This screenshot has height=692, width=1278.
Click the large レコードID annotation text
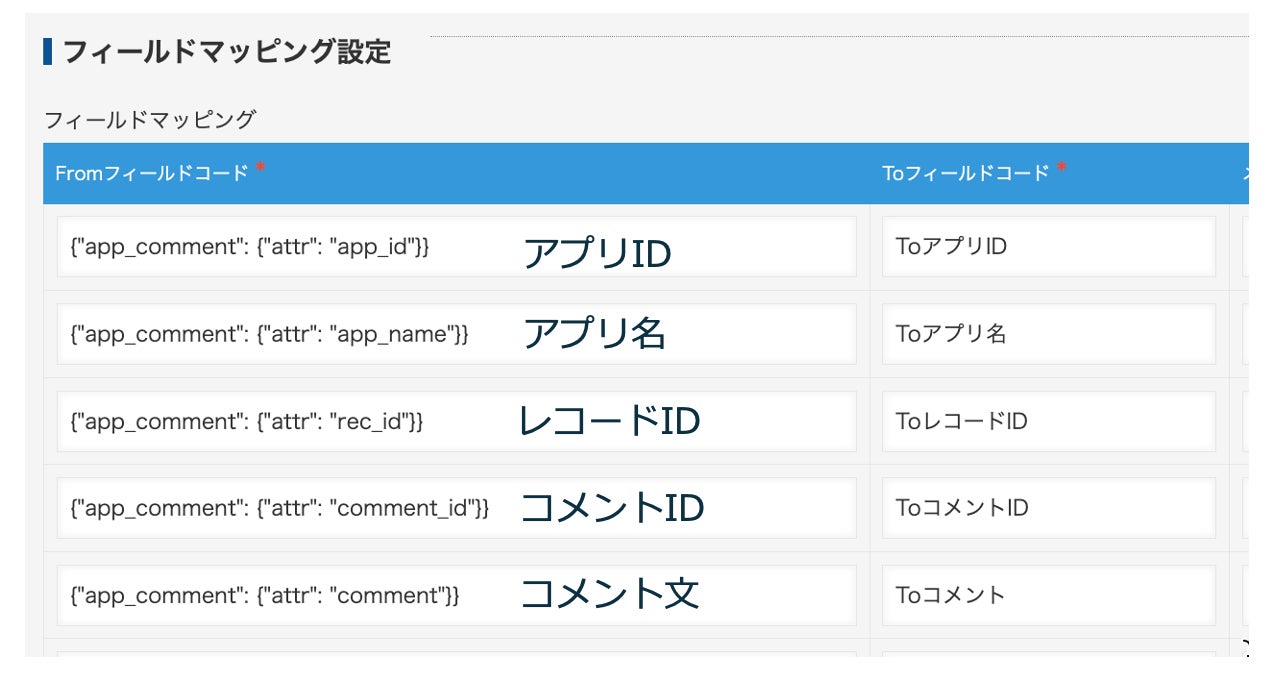pyautogui.click(x=609, y=422)
